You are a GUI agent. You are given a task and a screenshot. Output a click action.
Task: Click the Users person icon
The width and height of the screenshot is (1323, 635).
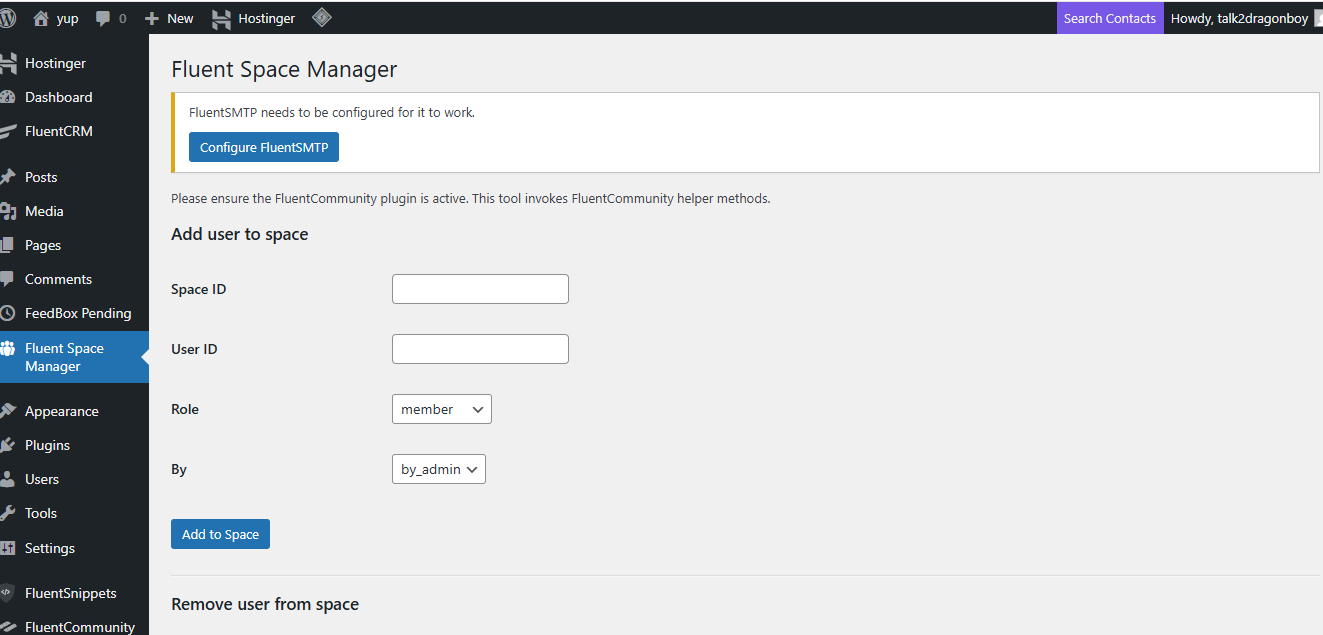(x=8, y=479)
